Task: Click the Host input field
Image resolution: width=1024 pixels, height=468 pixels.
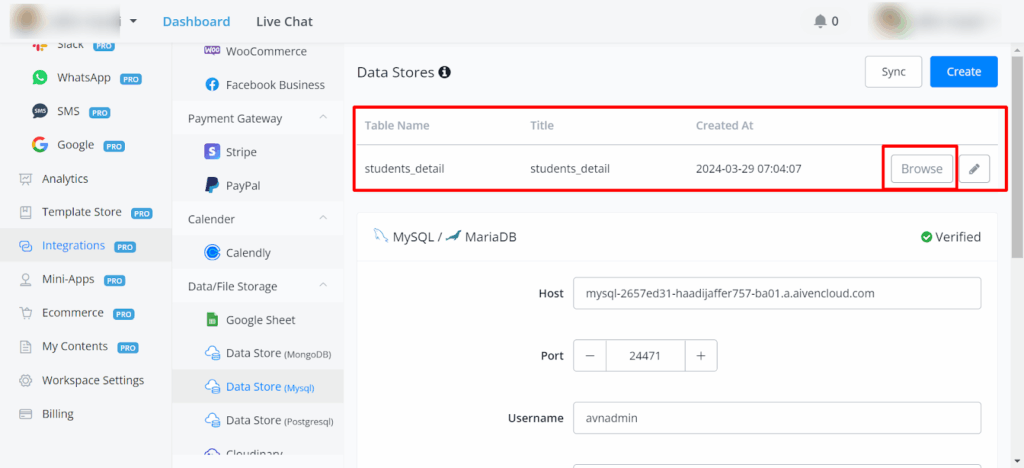Action: coord(776,294)
